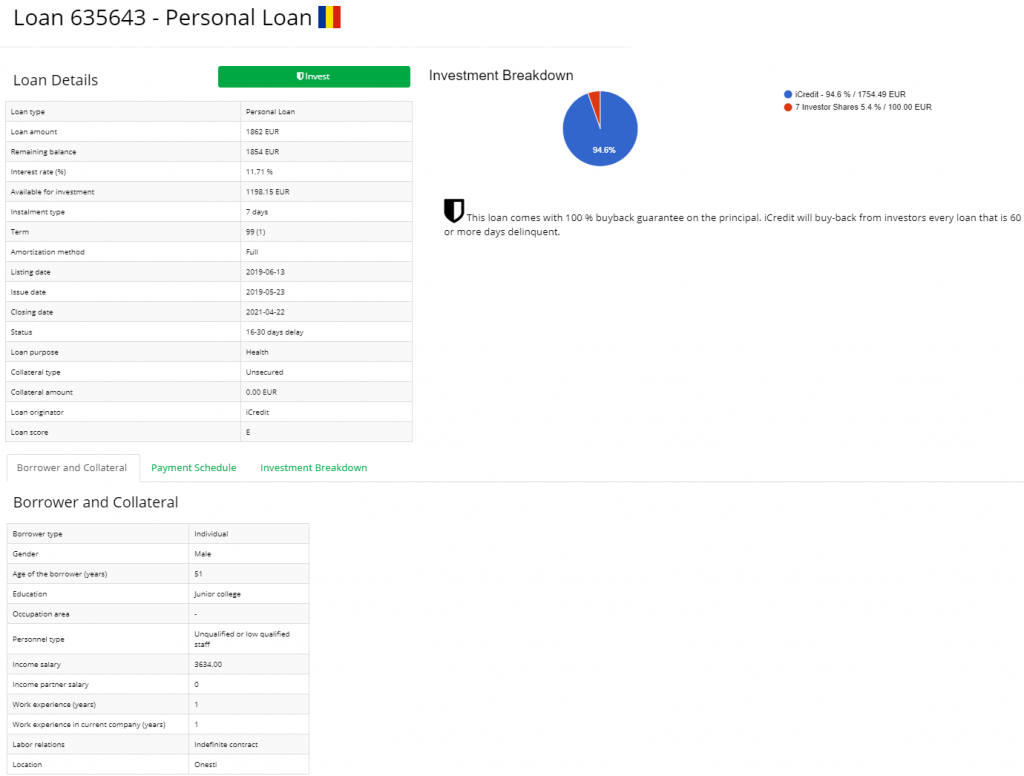Image resolution: width=1024 pixels, height=776 pixels.
Task: Click the red Investor Shares legend dot
Action: click(x=788, y=107)
